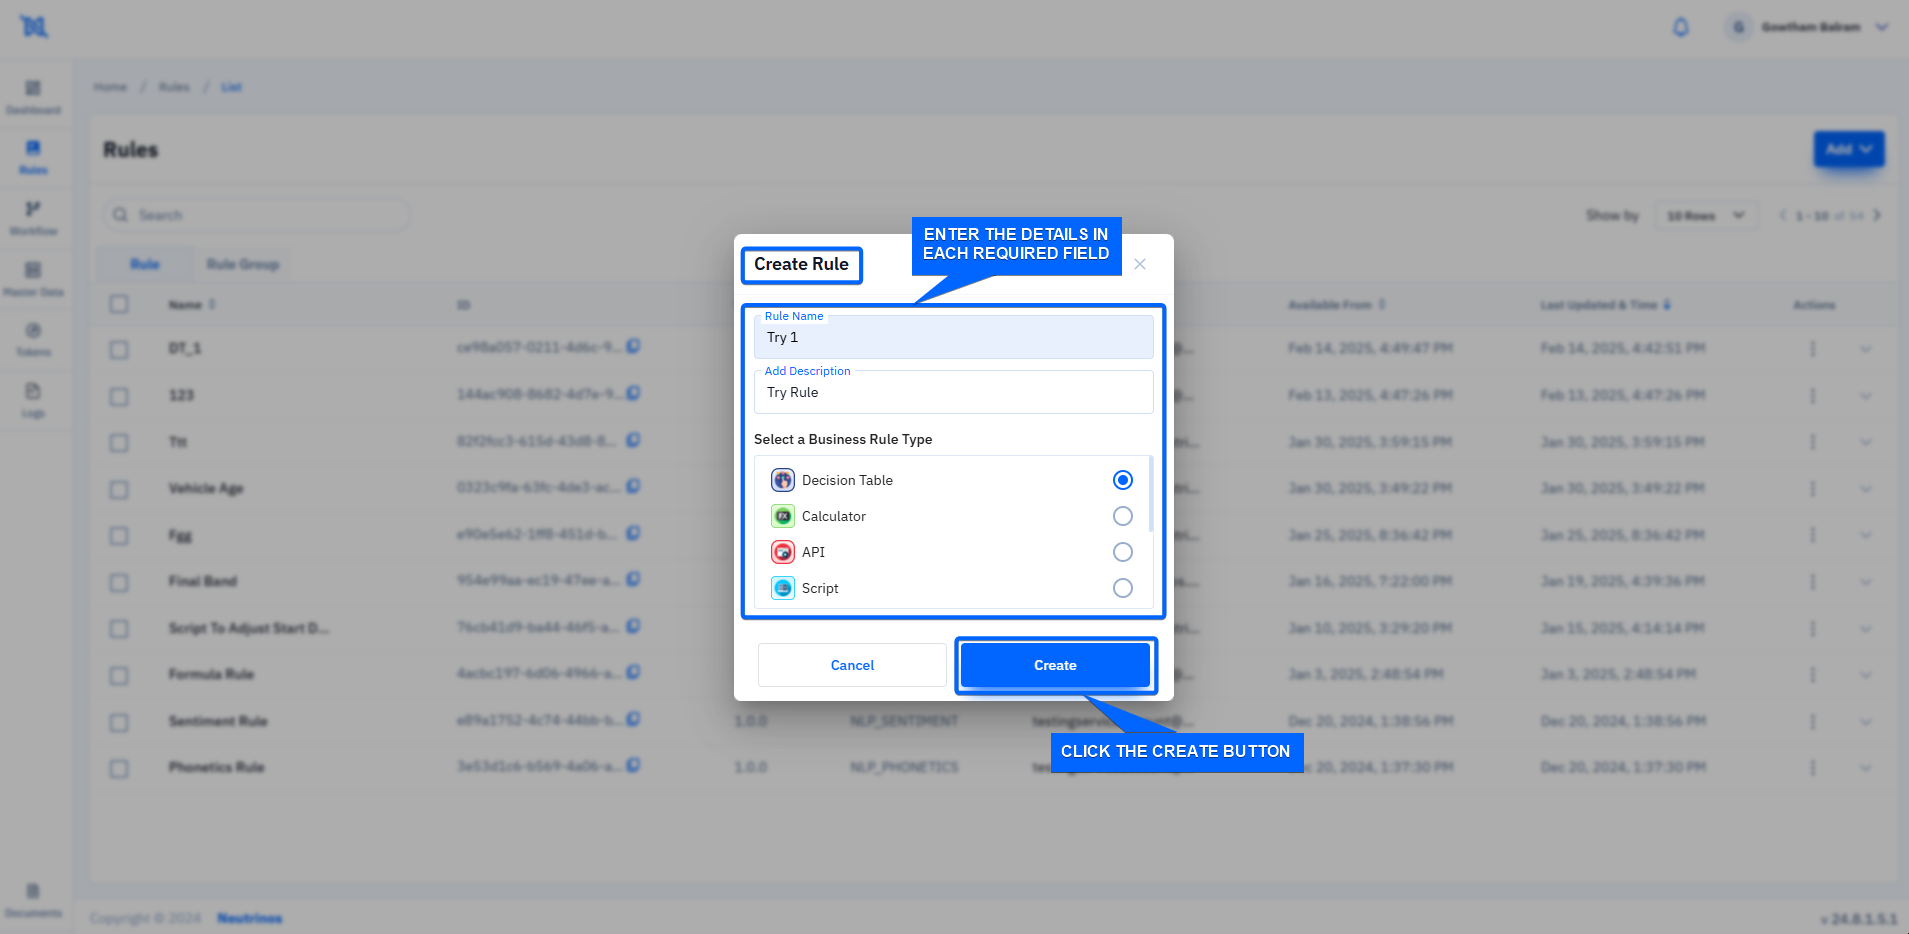Screen dimensions: 1909x934
Task: Click the Home breadcrumb
Action: [x=110, y=87]
